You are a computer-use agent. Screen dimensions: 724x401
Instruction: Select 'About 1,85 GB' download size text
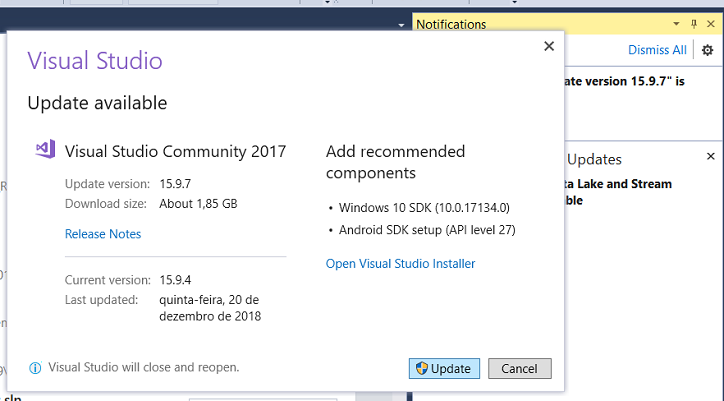tap(198, 204)
